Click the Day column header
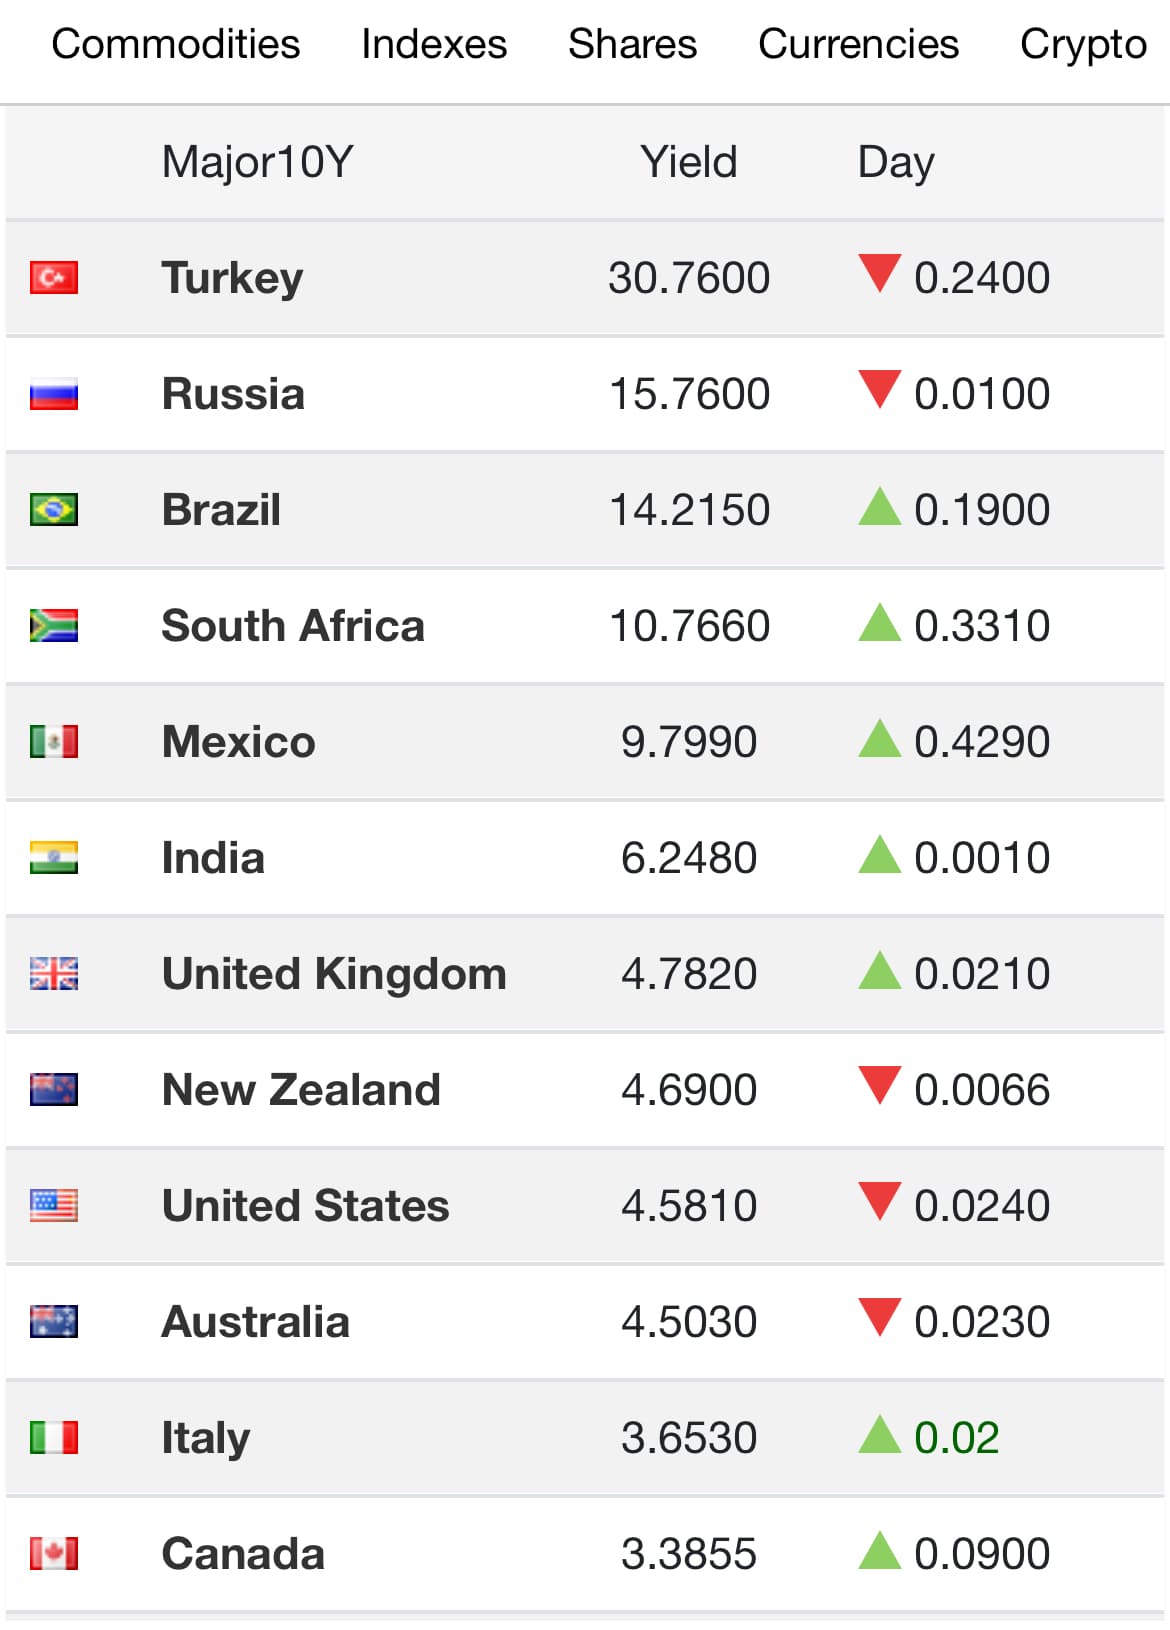 (x=896, y=162)
